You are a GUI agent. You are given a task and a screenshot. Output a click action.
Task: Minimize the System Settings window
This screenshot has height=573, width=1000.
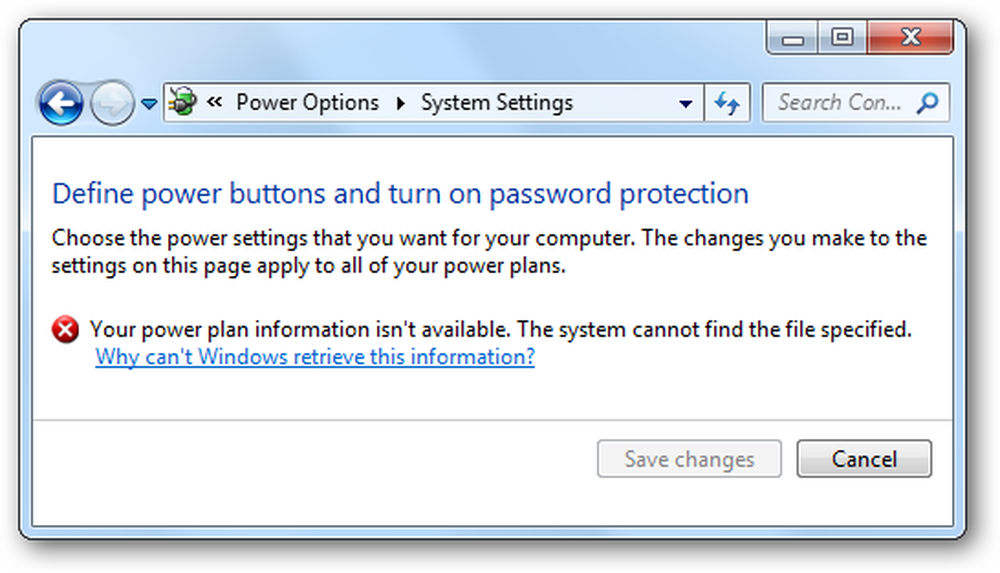click(x=793, y=38)
